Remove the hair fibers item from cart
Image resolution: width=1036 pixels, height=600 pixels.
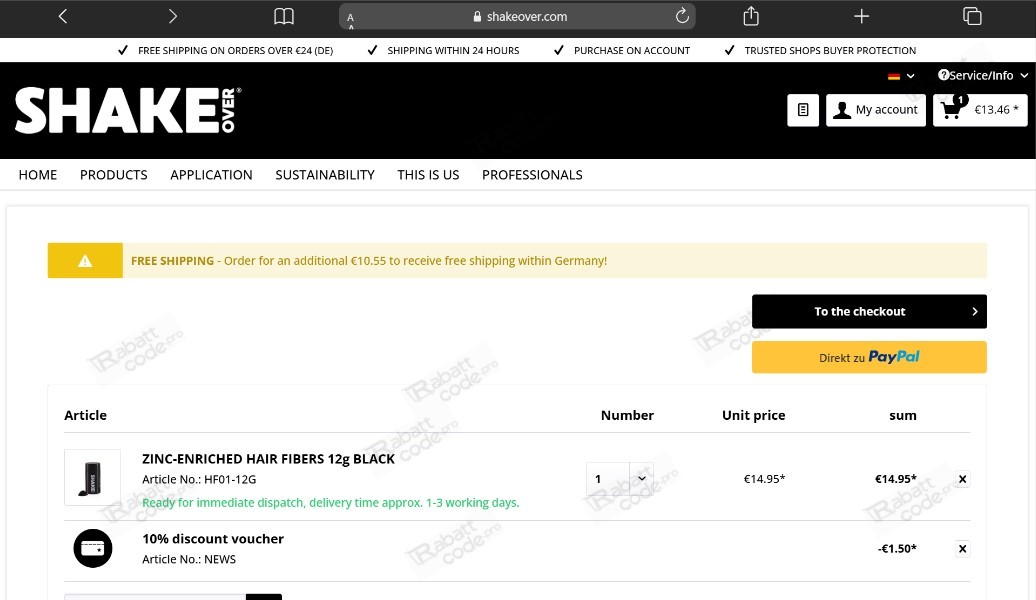[x=963, y=479]
